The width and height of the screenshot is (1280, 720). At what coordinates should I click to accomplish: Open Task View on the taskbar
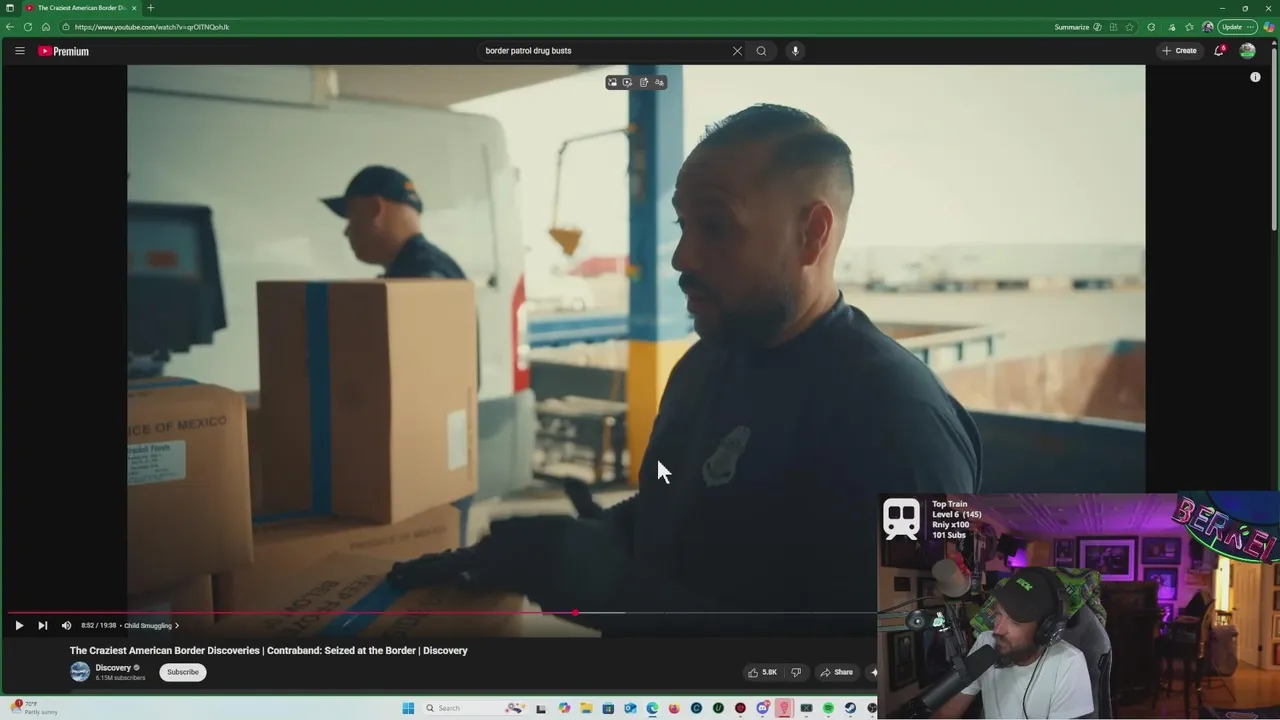541,708
